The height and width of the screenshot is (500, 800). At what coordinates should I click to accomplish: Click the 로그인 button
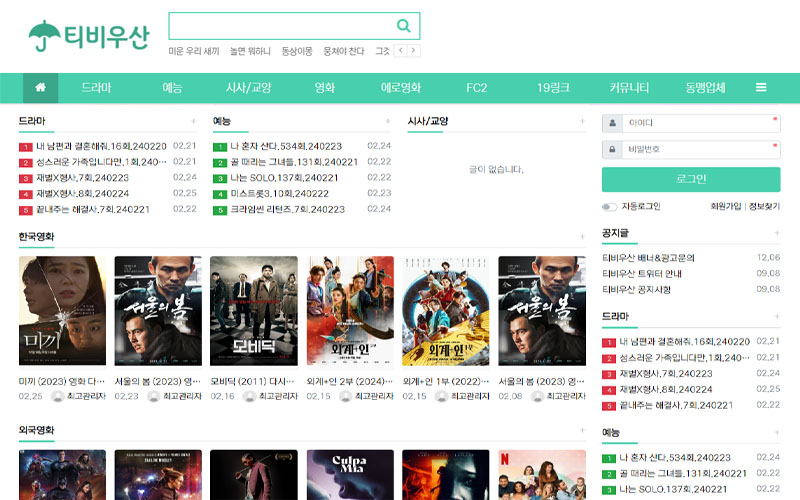tap(691, 179)
